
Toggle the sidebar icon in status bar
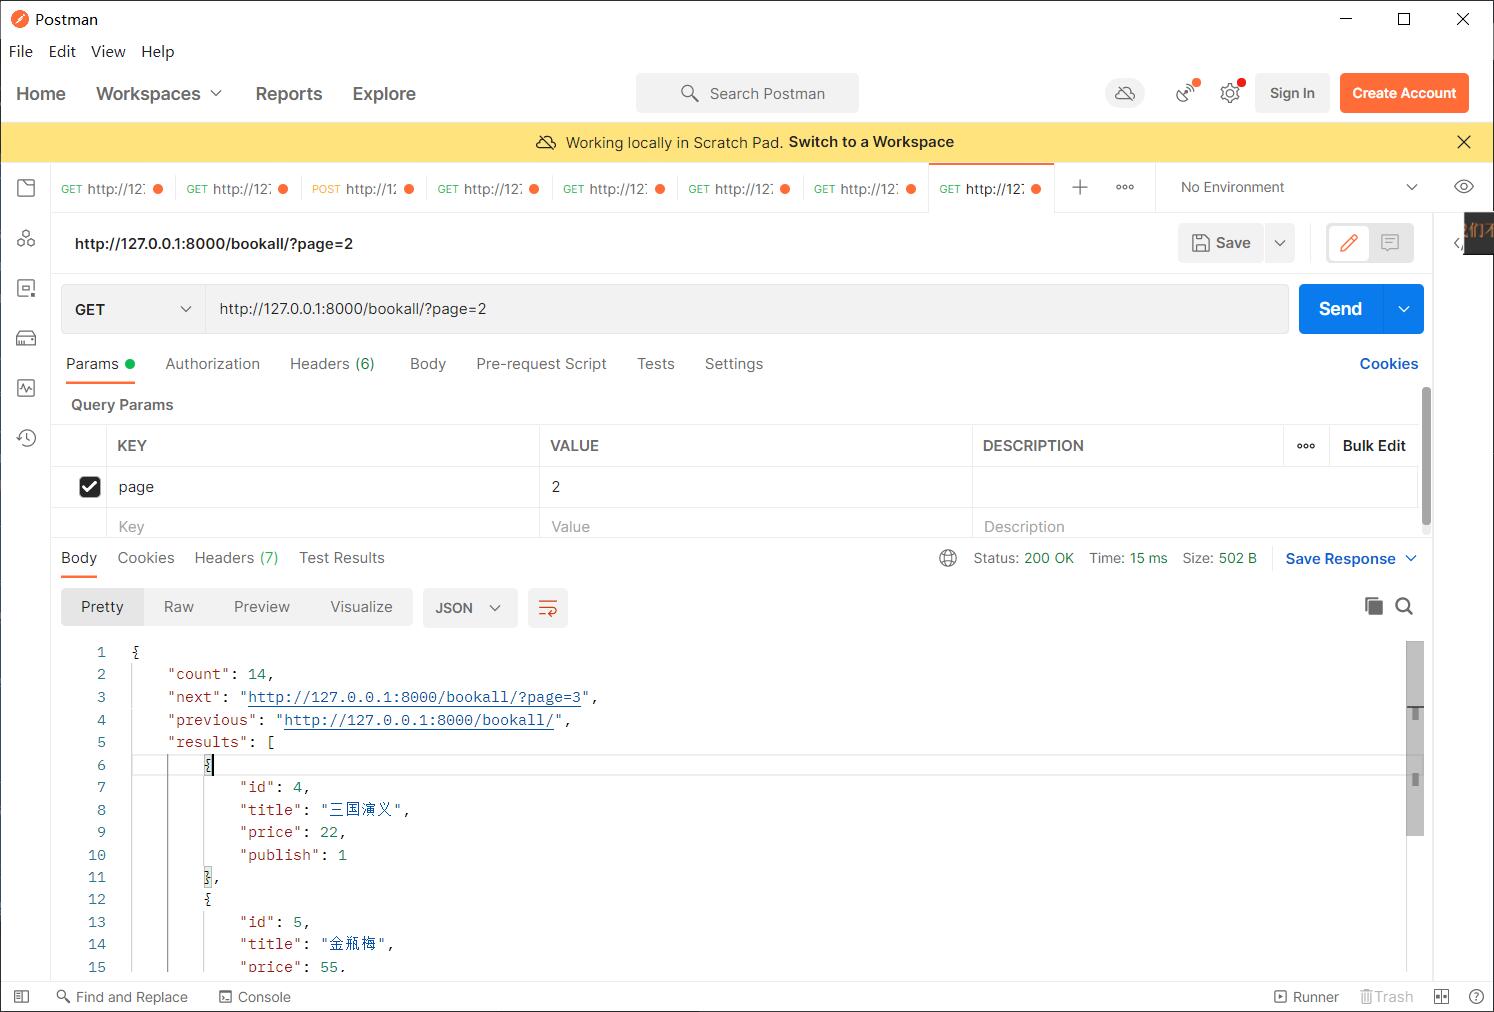pos(21,997)
